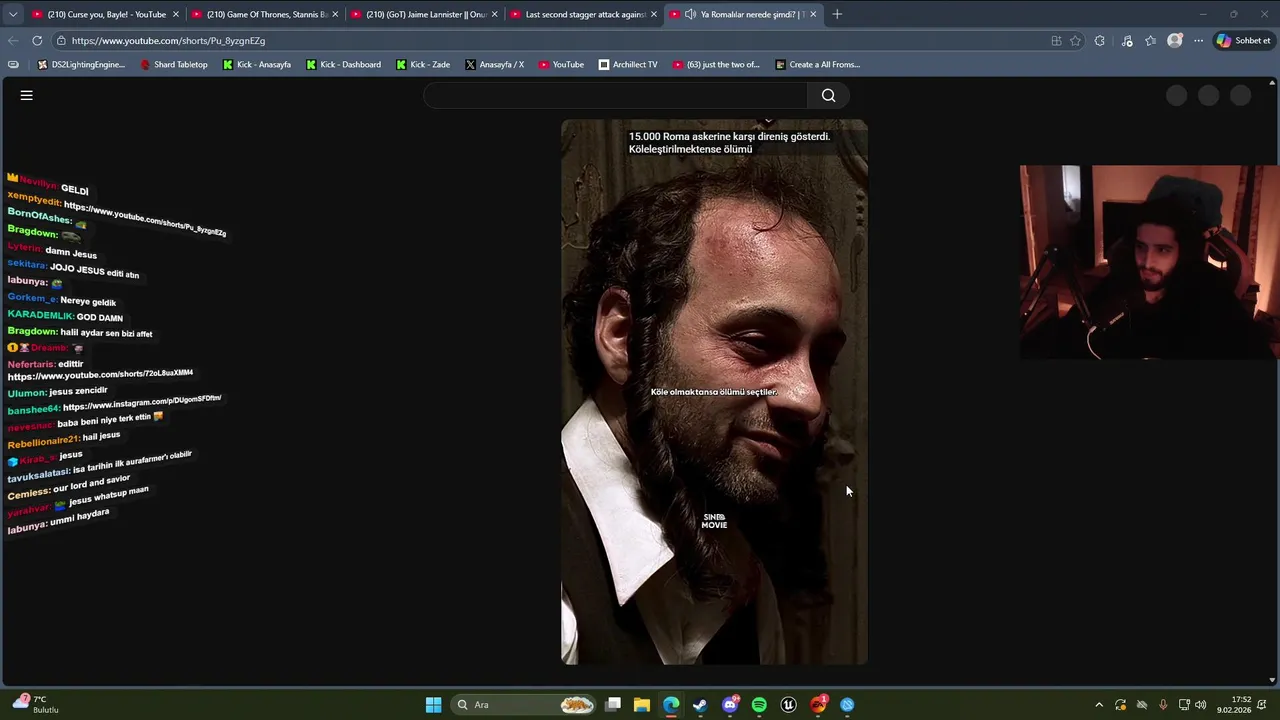
Task: Open the DS2LightingEngine bookmark
Action: click(x=81, y=65)
